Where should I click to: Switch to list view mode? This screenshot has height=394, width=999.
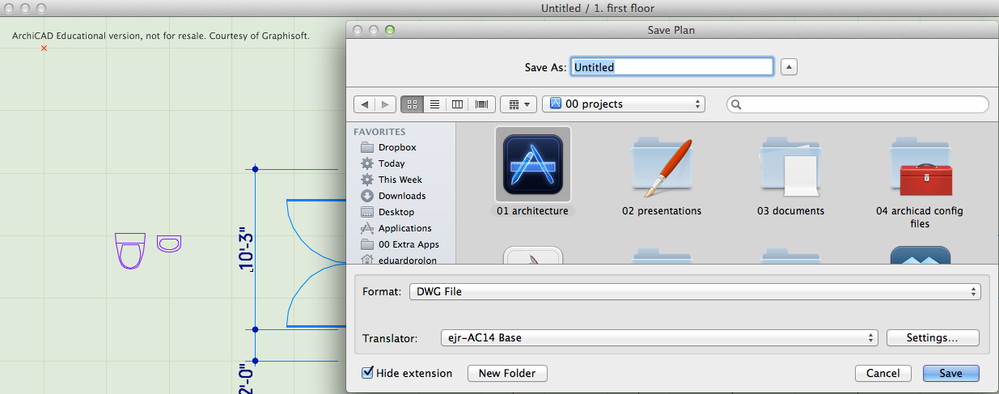(435, 104)
